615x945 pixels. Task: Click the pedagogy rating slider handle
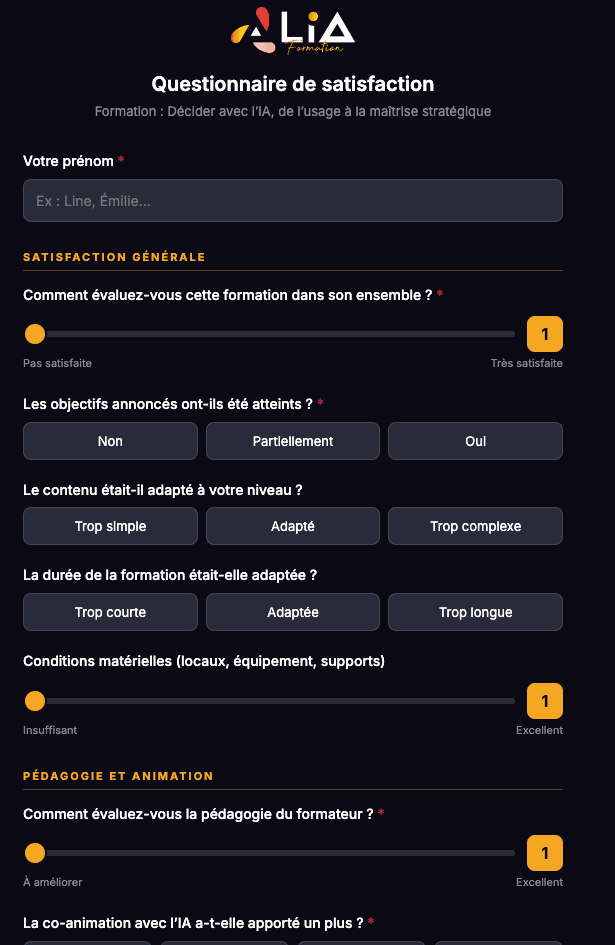[x=35, y=853]
